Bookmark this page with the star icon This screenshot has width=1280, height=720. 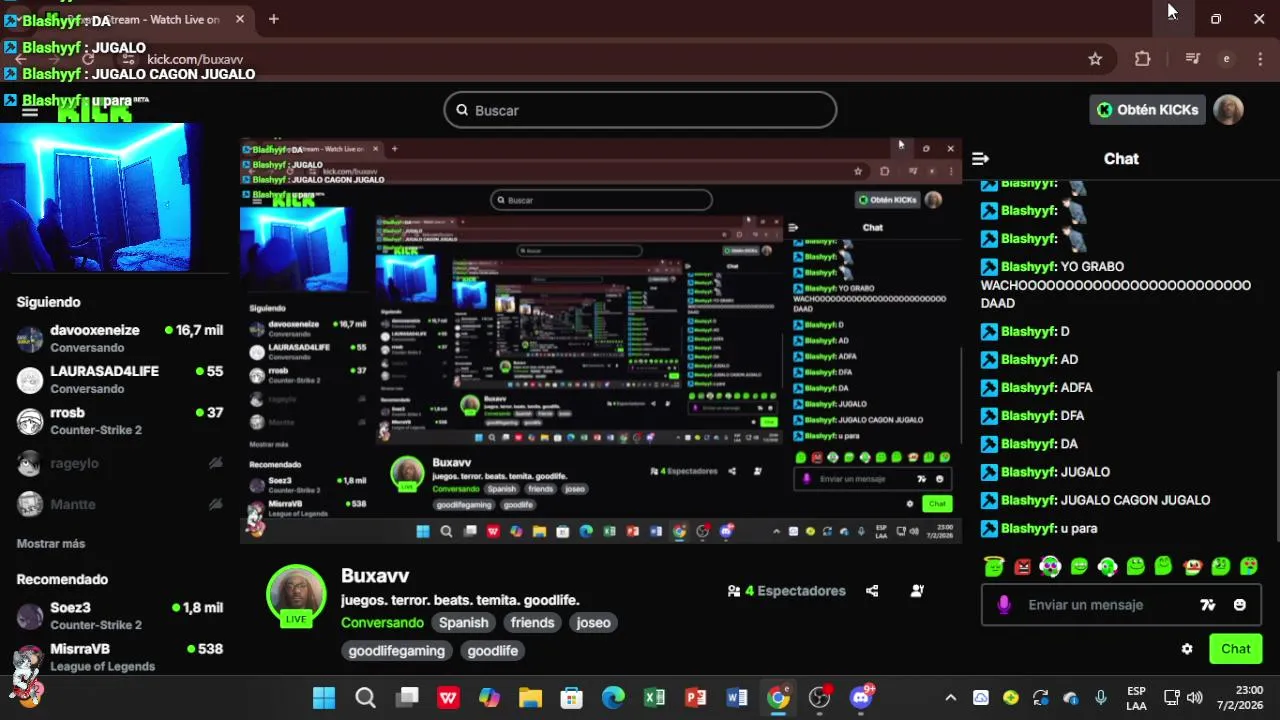pos(1095,59)
